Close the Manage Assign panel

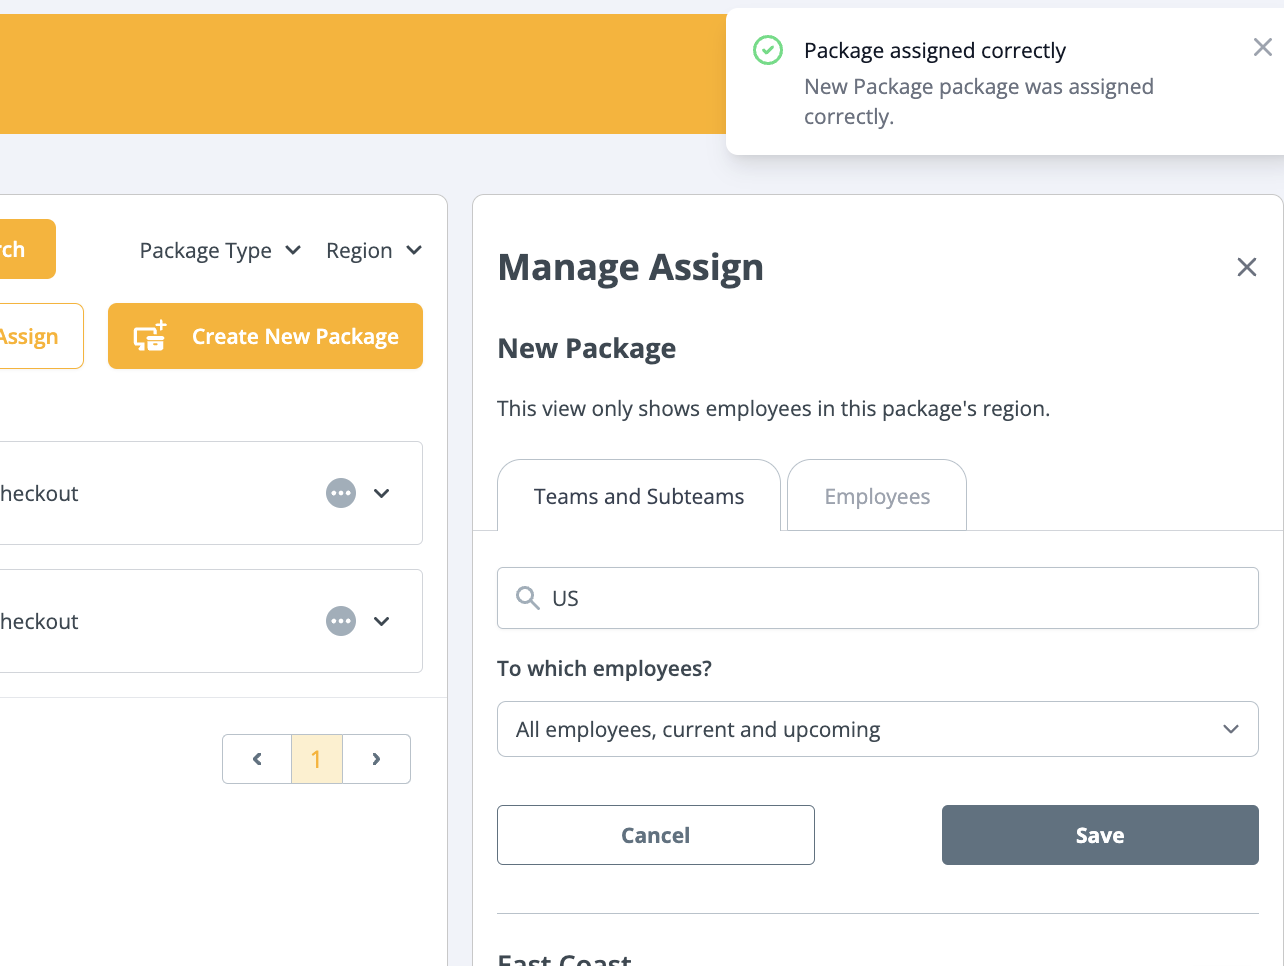click(1246, 267)
